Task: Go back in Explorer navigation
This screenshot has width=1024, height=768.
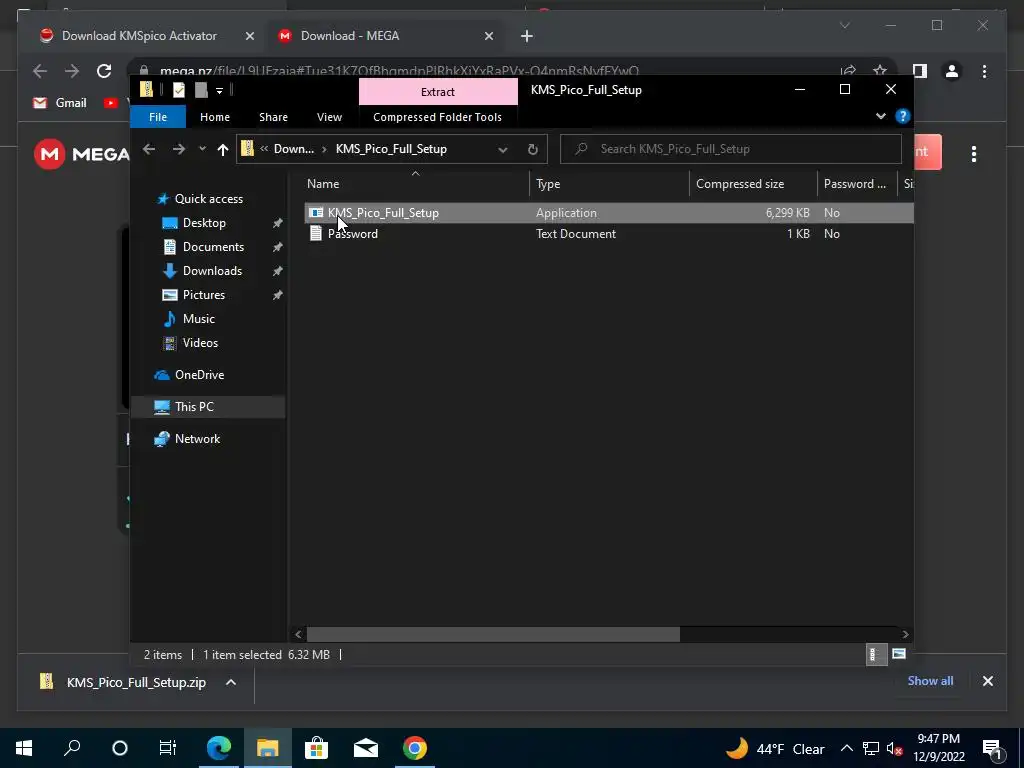Action: click(149, 149)
